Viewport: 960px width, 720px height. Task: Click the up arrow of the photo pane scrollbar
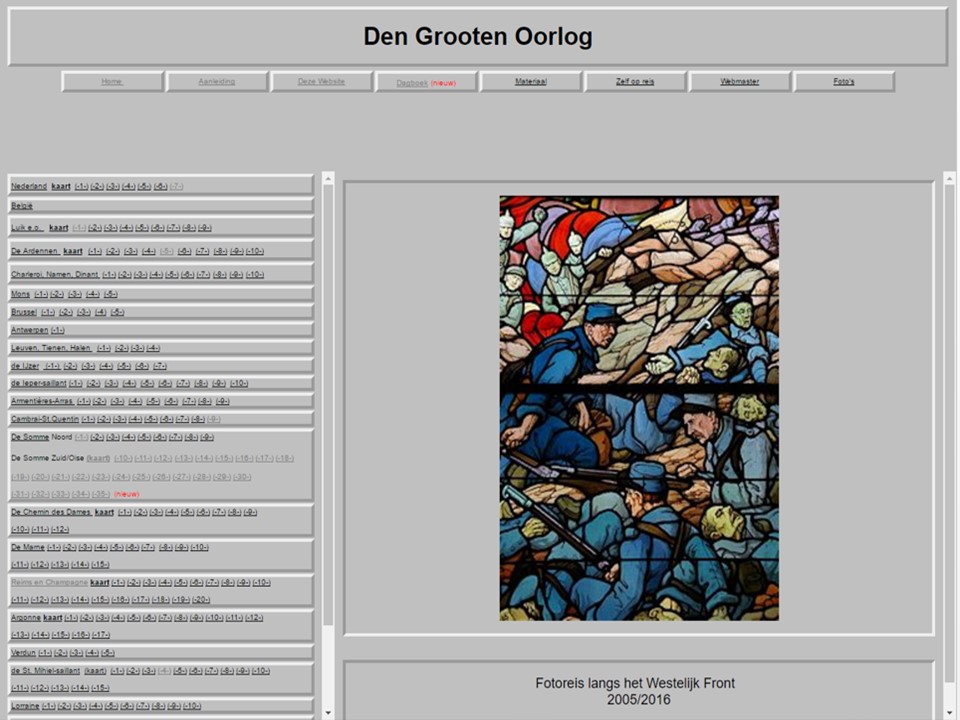950,179
